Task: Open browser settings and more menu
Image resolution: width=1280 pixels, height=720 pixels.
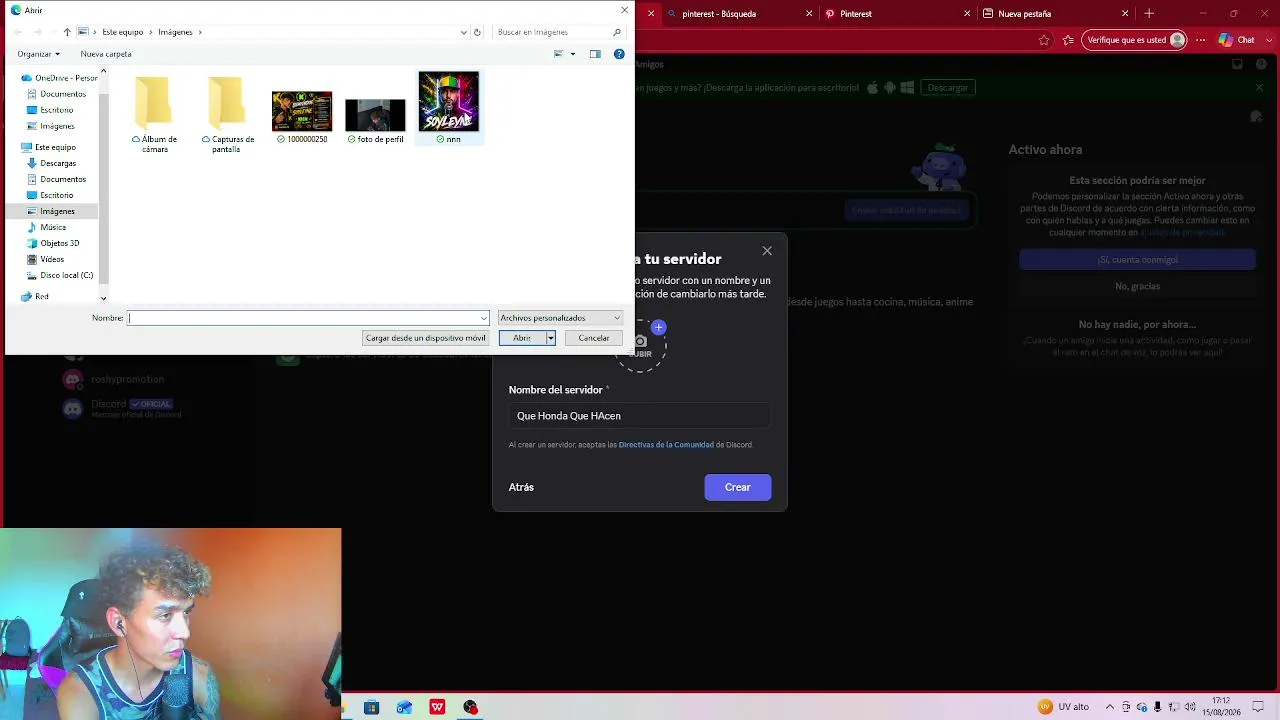Action: [x=1200, y=40]
